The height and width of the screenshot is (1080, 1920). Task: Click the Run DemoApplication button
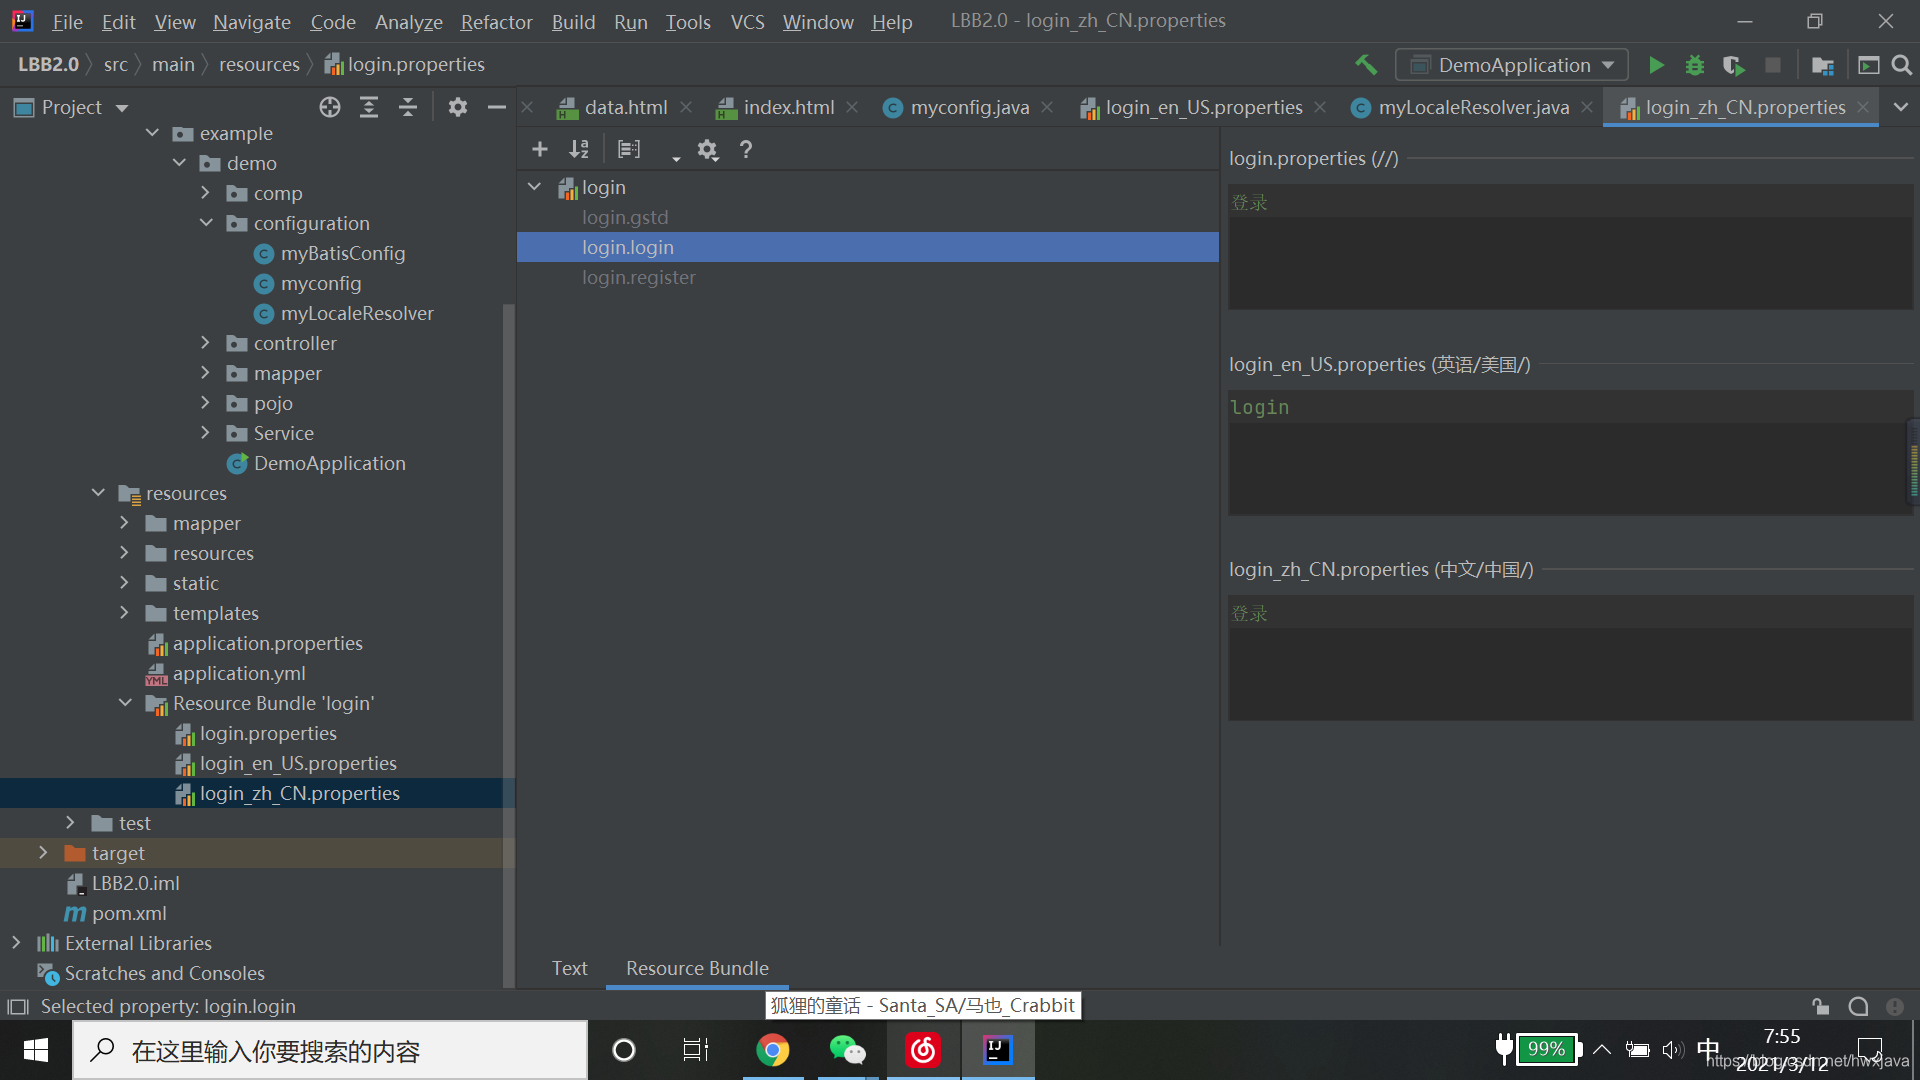(1656, 63)
